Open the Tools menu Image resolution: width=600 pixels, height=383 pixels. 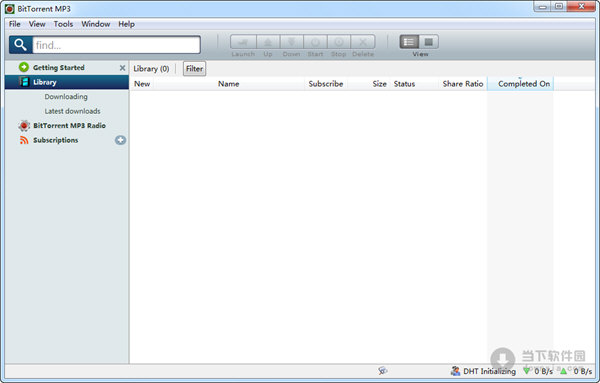pos(63,24)
